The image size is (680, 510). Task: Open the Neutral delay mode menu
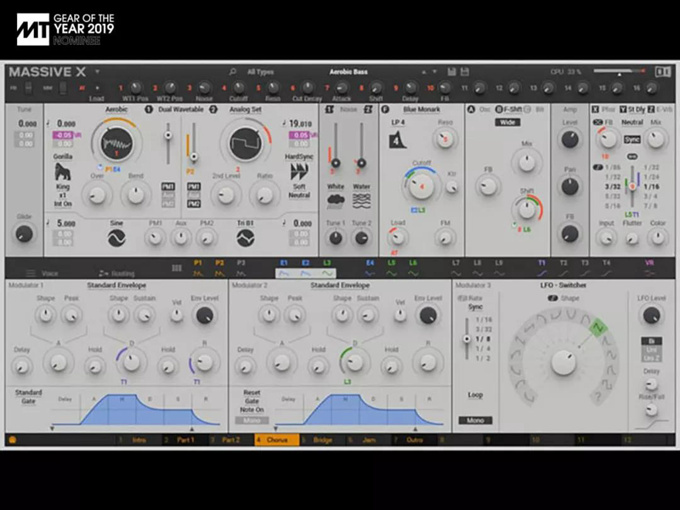pos(632,122)
